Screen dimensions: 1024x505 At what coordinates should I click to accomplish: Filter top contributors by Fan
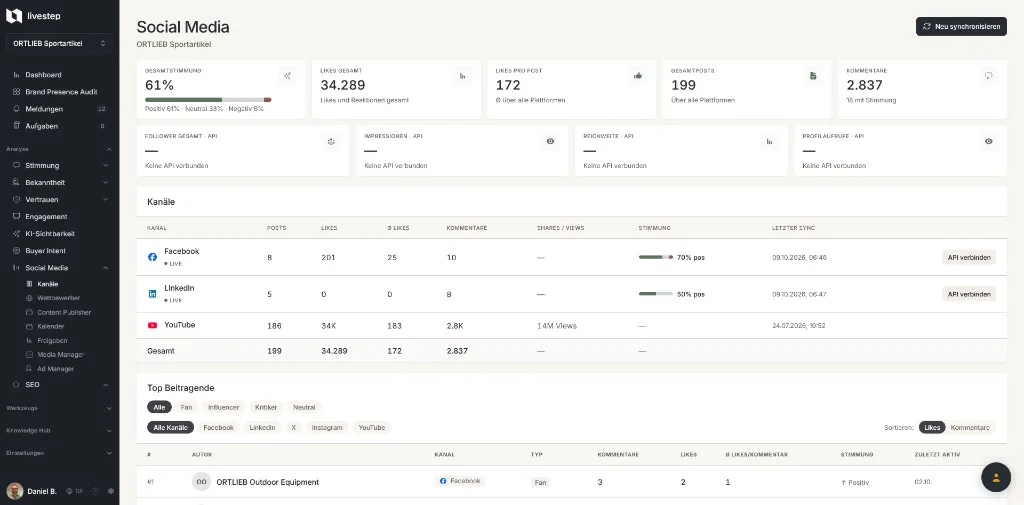(x=186, y=407)
